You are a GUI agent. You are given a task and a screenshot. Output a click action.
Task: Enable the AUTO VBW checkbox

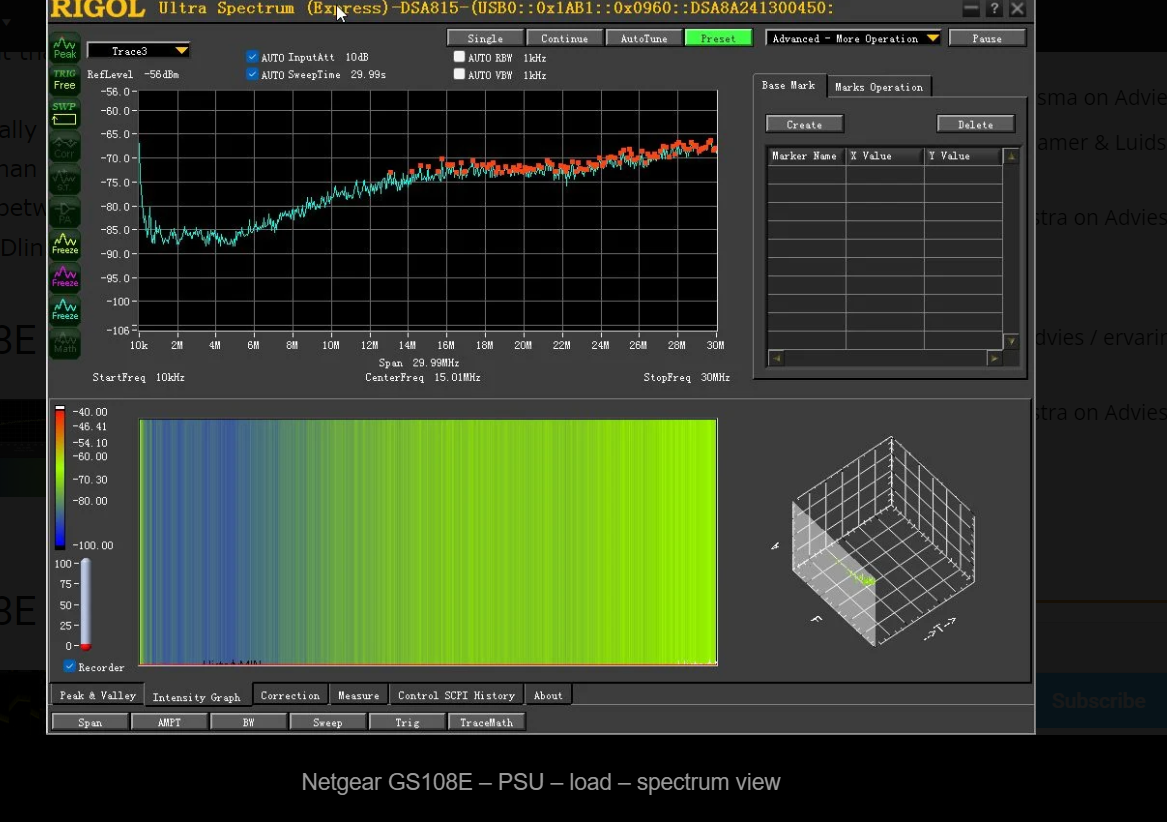pyautogui.click(x=459, y=74)
